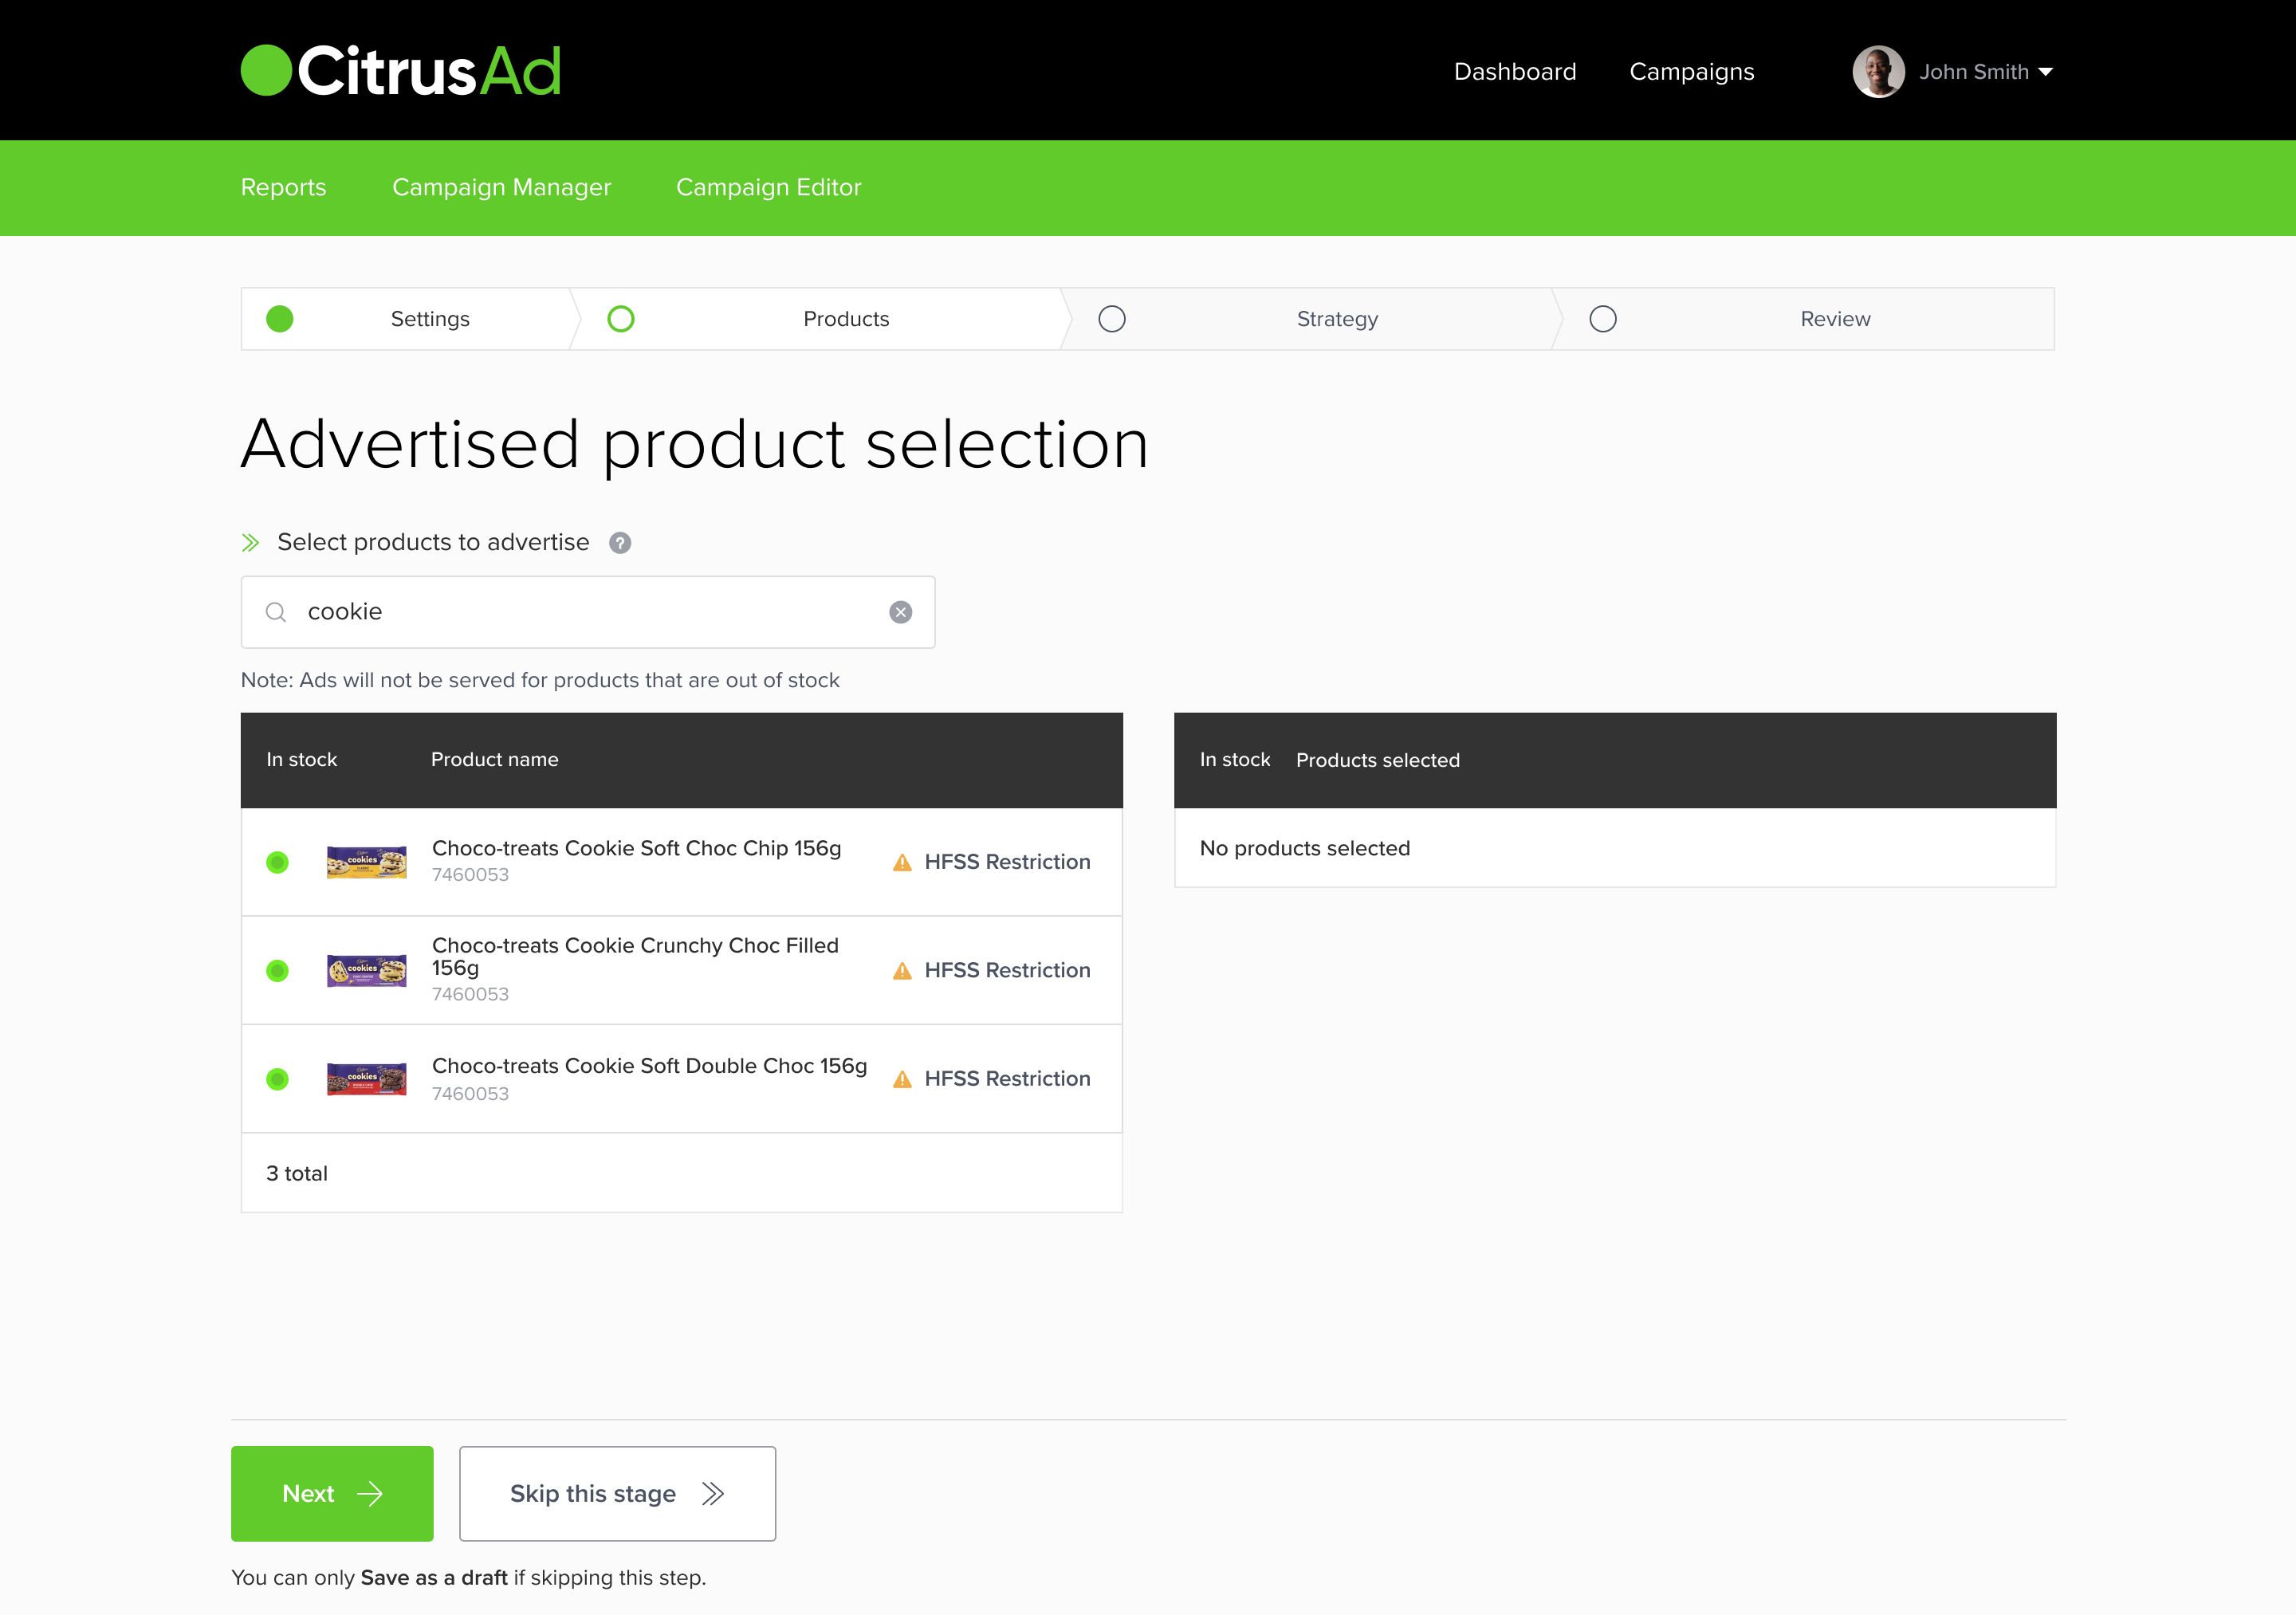Select the Strategy step circle

tap(1112, 319)
